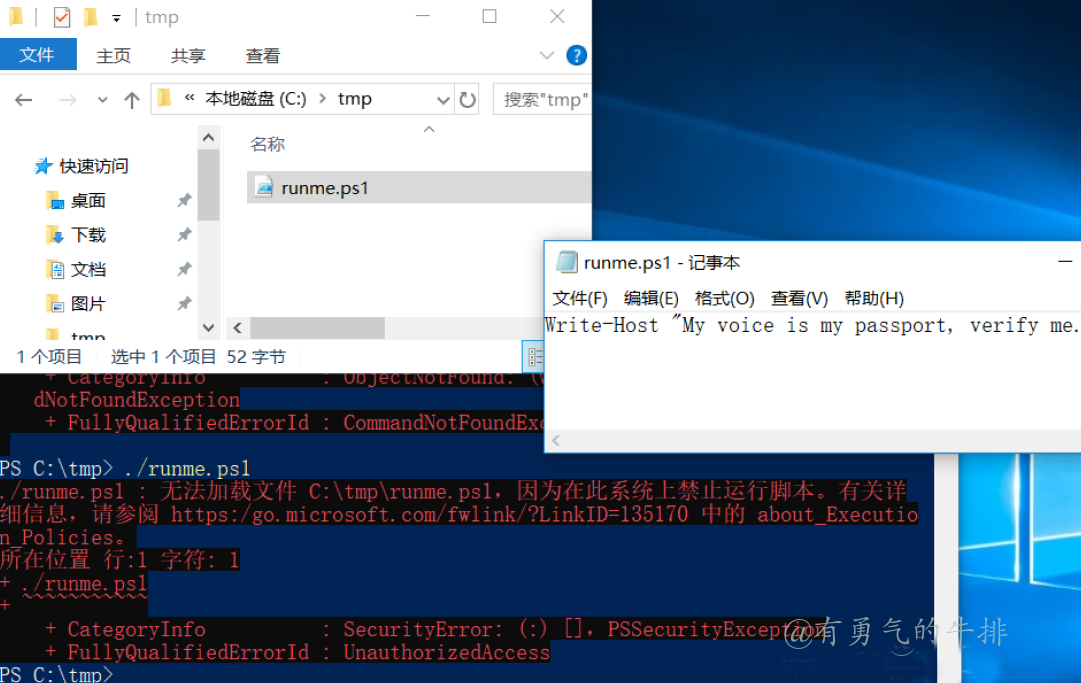This screenshot has width=1081, height=683.
Task: Open the 格式(O) menu in Notepad
Action: point(724,297)
